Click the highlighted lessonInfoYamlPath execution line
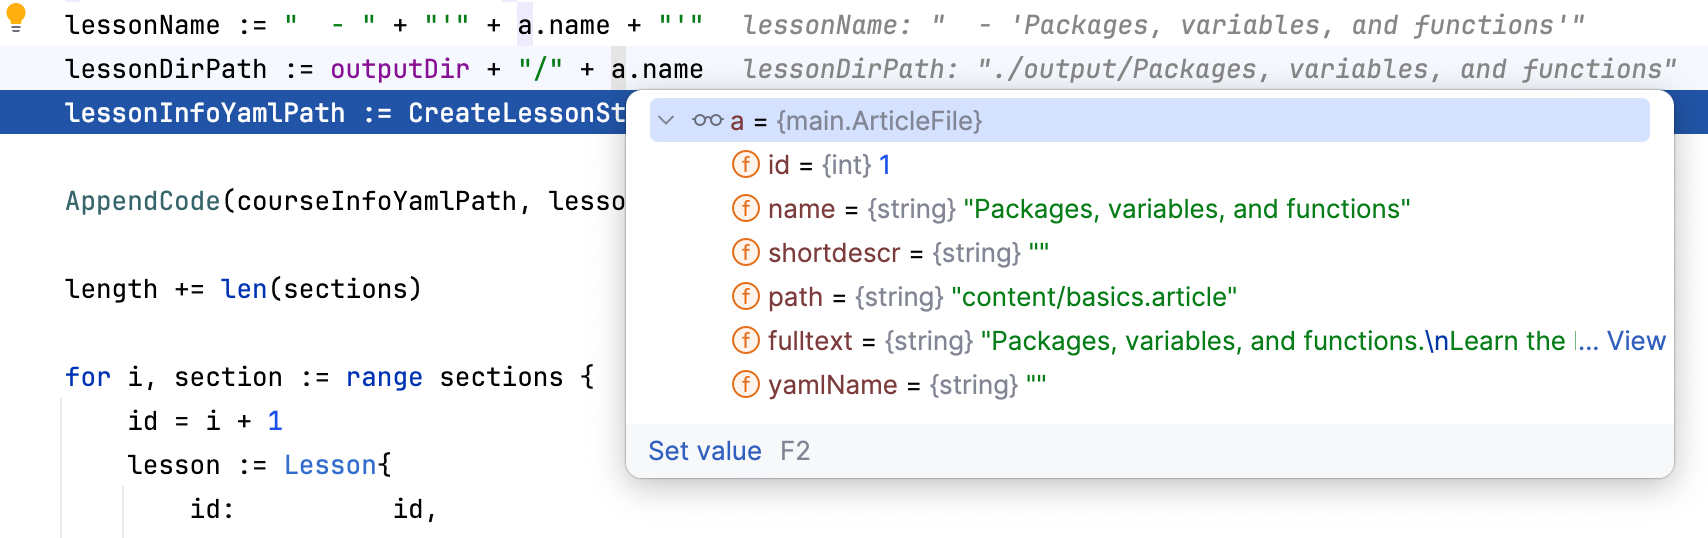The height and width of the screenshot is (538, 1708). (300, 113)
